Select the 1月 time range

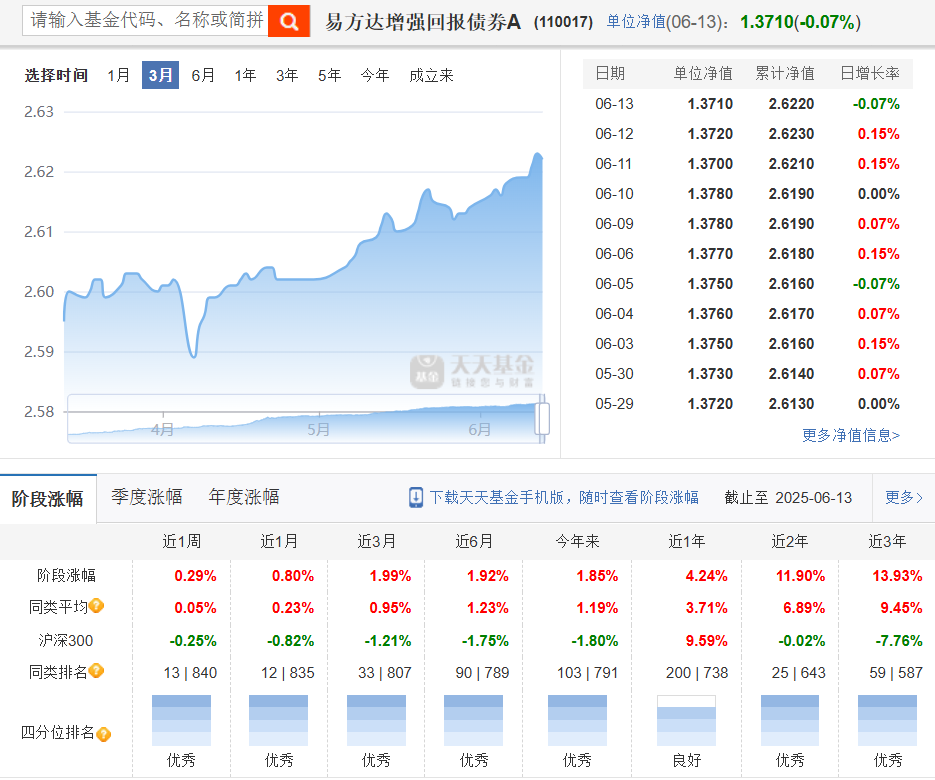[x=119, y=75]
